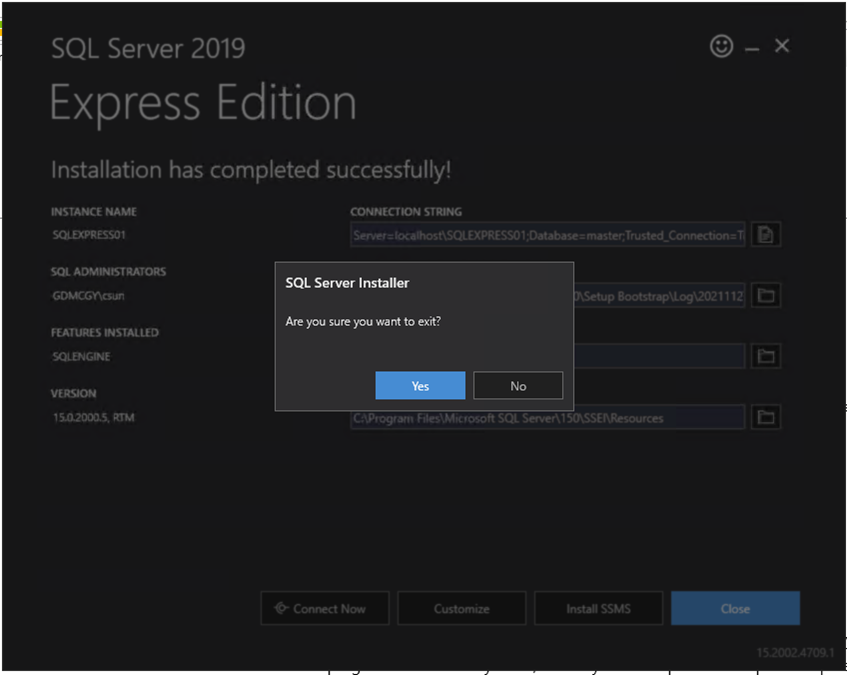Image resolution: width=847 pixels, height=675 pixels.
Task: Click folder icon beside the blank path field
Action: tap(766, 357)
